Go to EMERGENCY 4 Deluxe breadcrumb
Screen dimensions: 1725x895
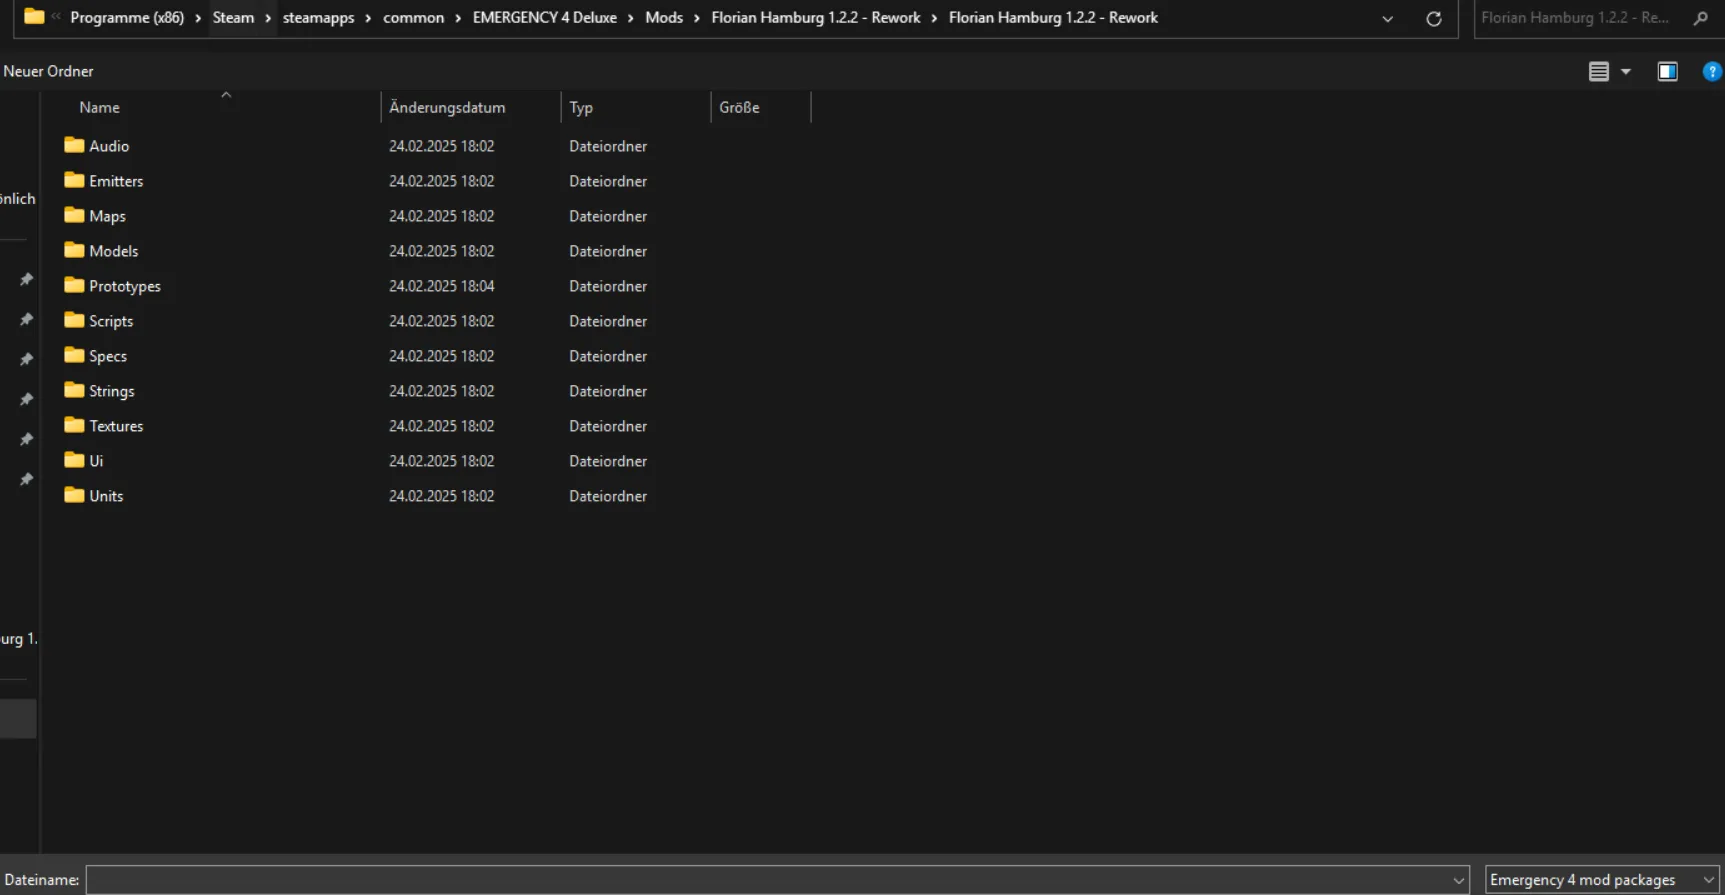(544, 18)
